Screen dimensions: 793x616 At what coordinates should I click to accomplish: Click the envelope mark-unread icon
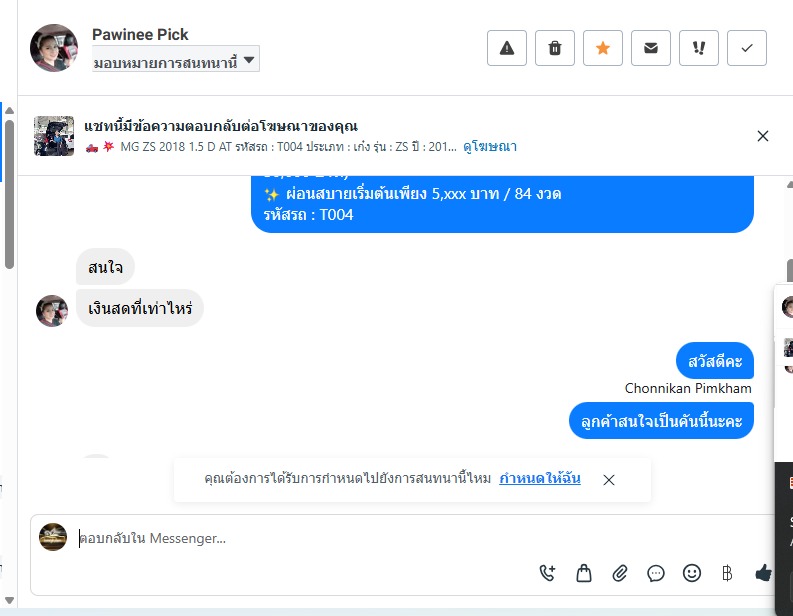[x=651, y=48]
